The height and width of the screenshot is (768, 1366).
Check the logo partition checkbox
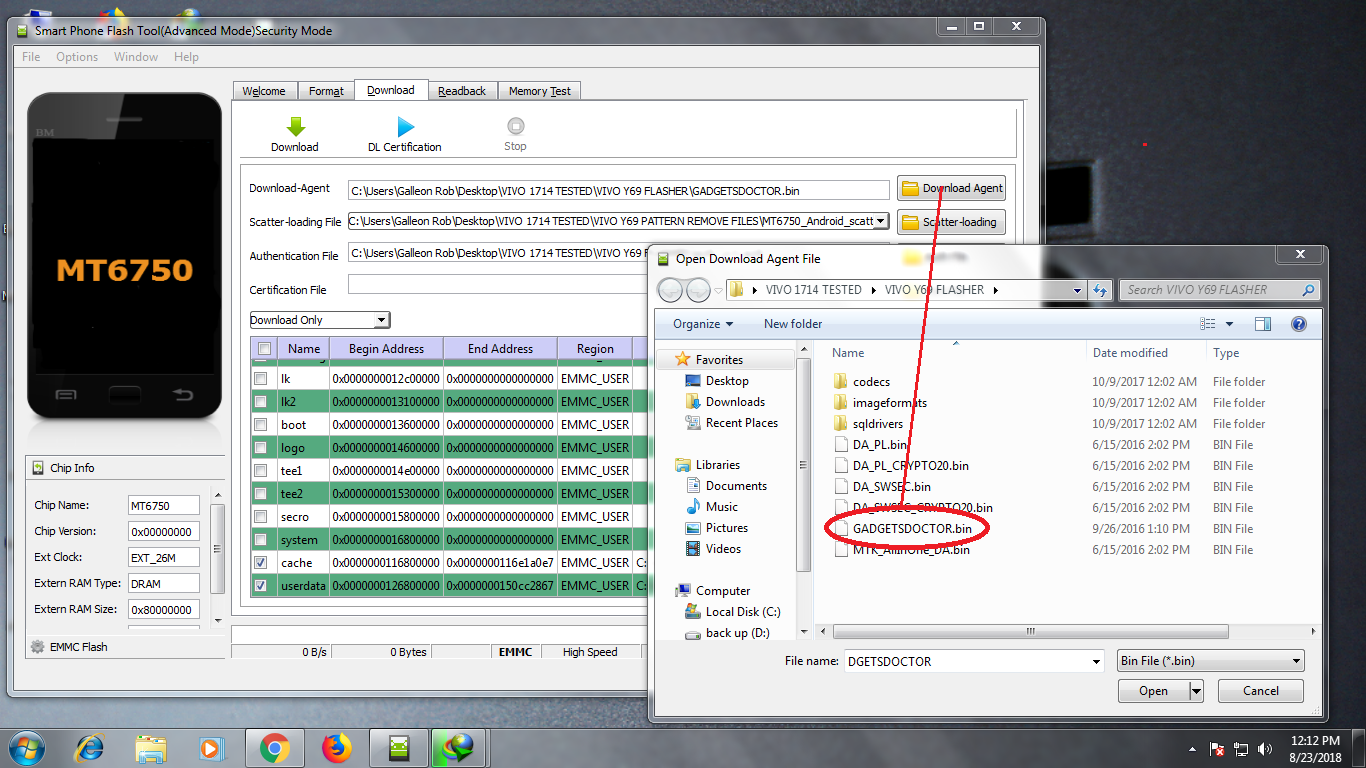tap(261, 448)
